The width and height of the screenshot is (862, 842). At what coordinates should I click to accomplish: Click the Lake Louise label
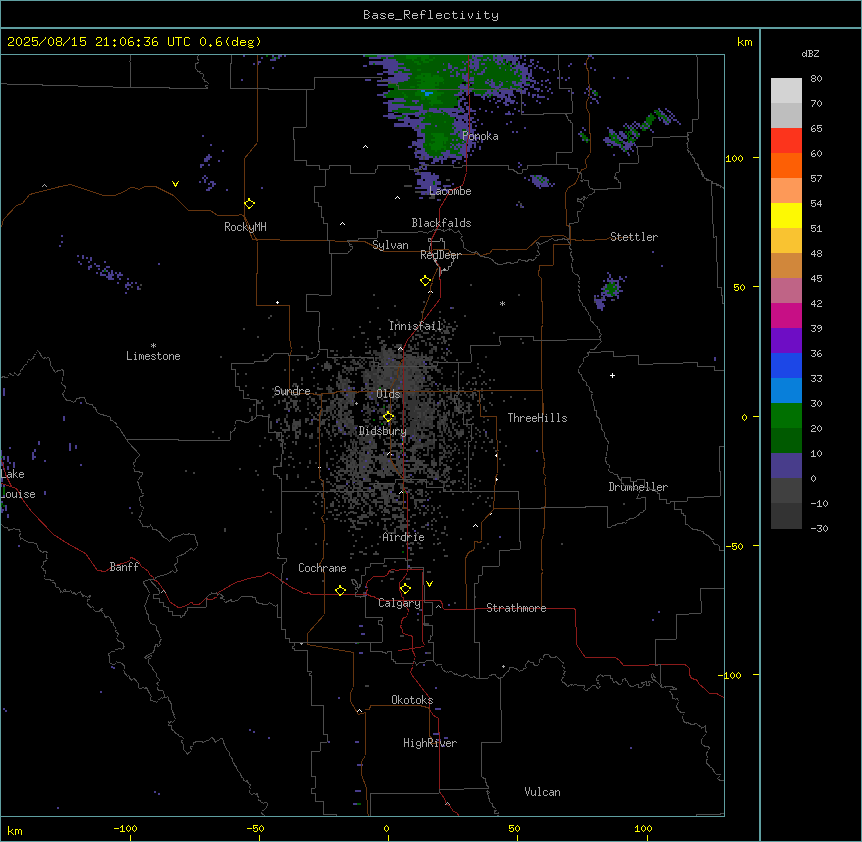point(18,484)
